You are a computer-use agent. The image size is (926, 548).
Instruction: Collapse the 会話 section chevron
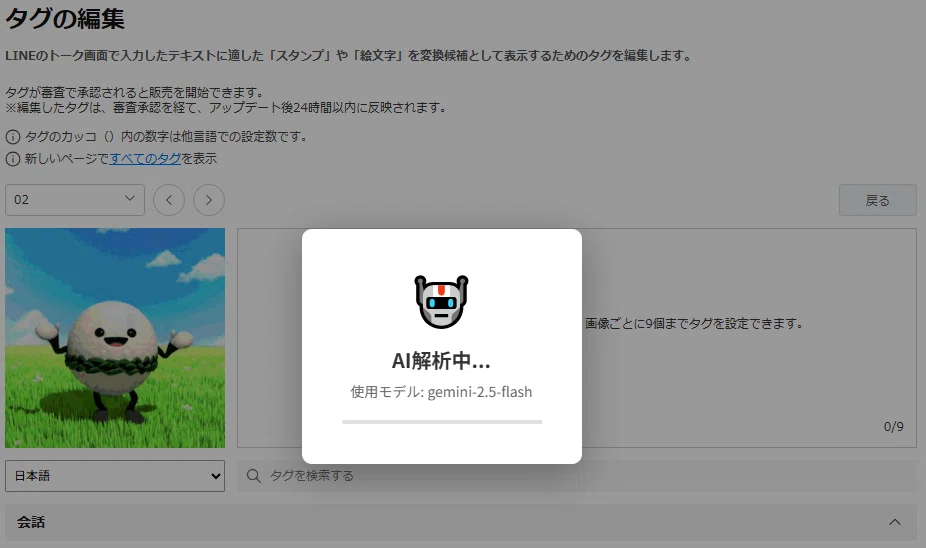(x=895, y=522)
